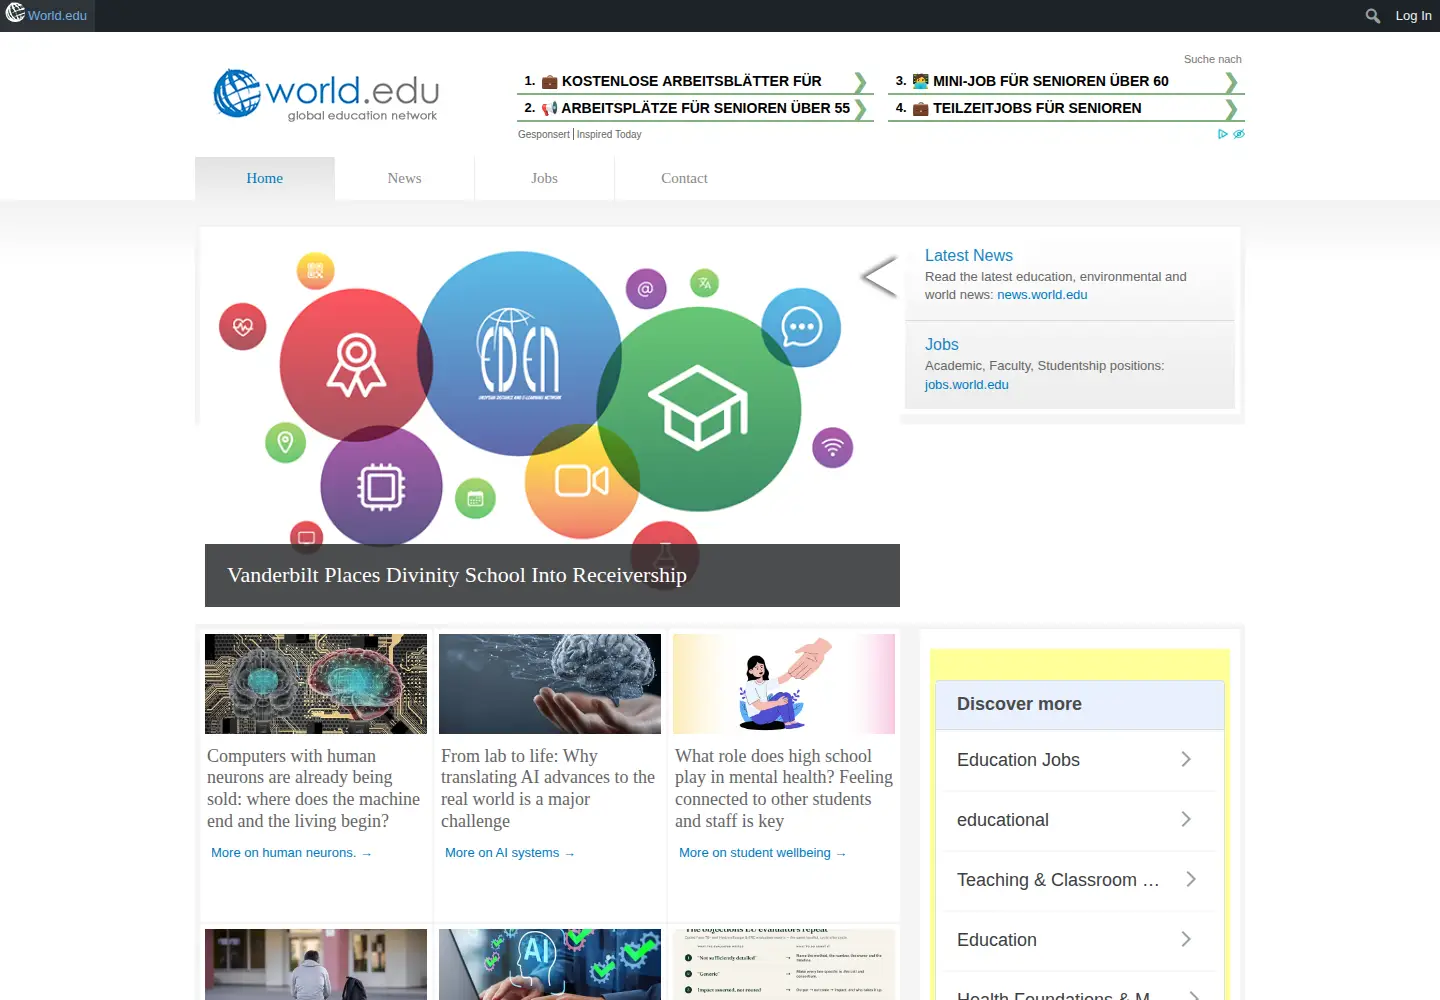Switch to the News tab
This screenshot has height=1000, width=1440.
click(x=405, y=178)
